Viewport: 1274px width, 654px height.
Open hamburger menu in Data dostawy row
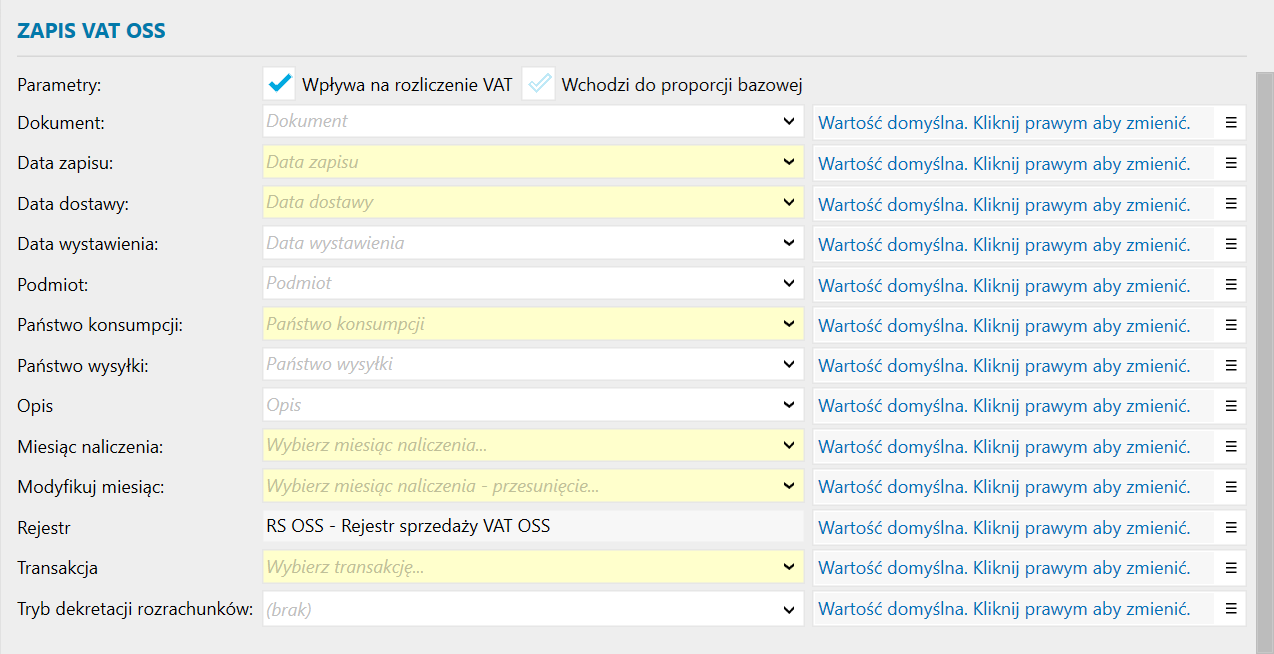[1231, 203]
